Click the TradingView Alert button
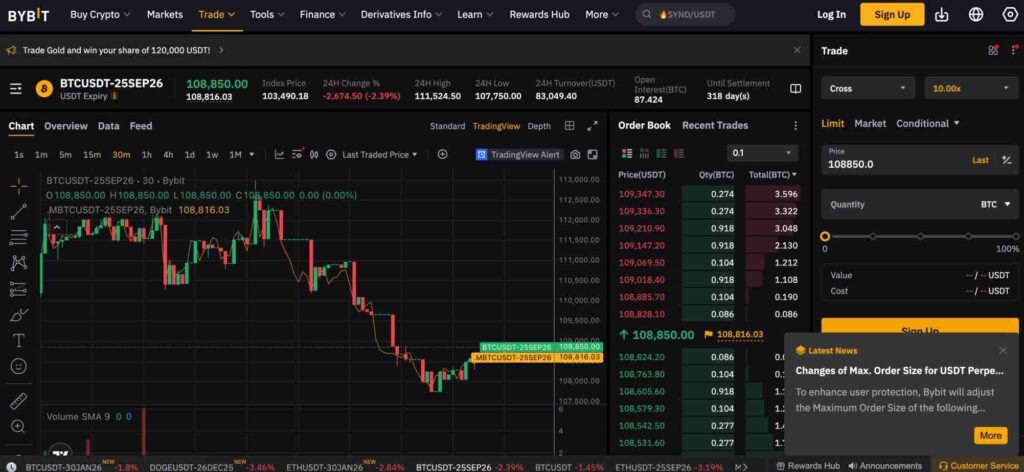Viewport: 1024px width, 472px height. (x=518, y=155)
